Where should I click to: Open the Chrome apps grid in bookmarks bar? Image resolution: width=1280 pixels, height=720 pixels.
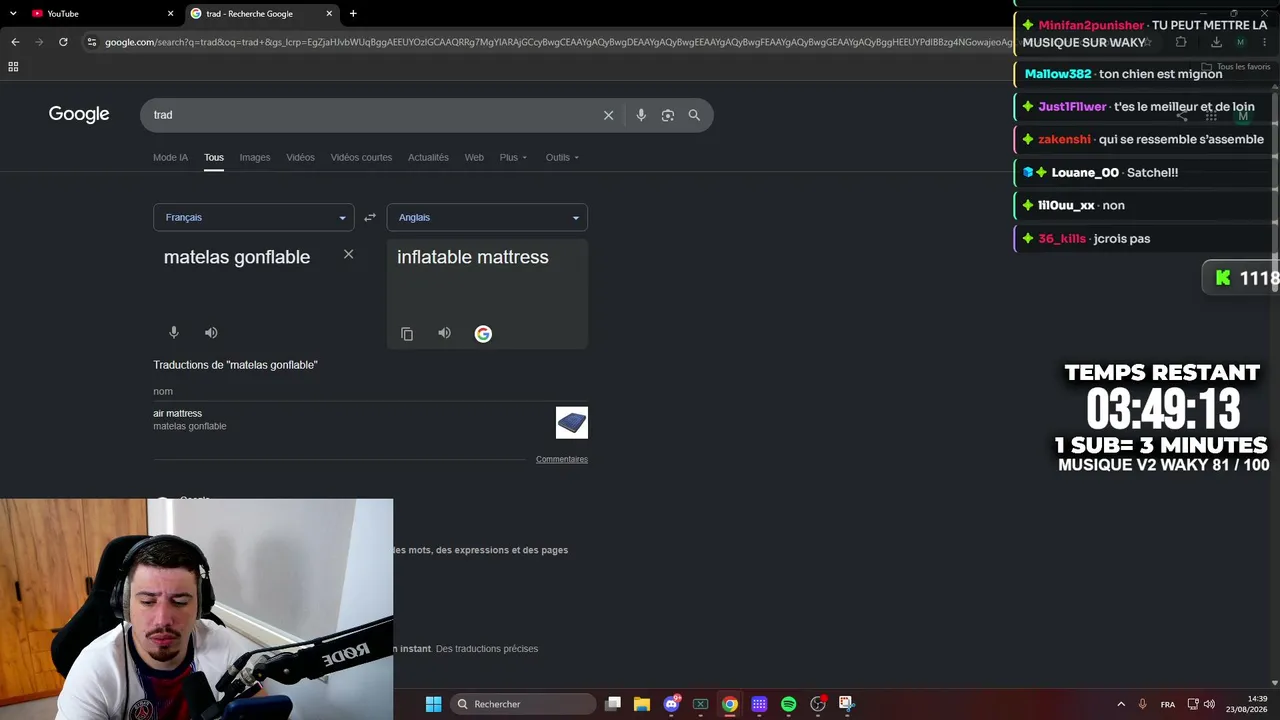click(x=13, y=67)
